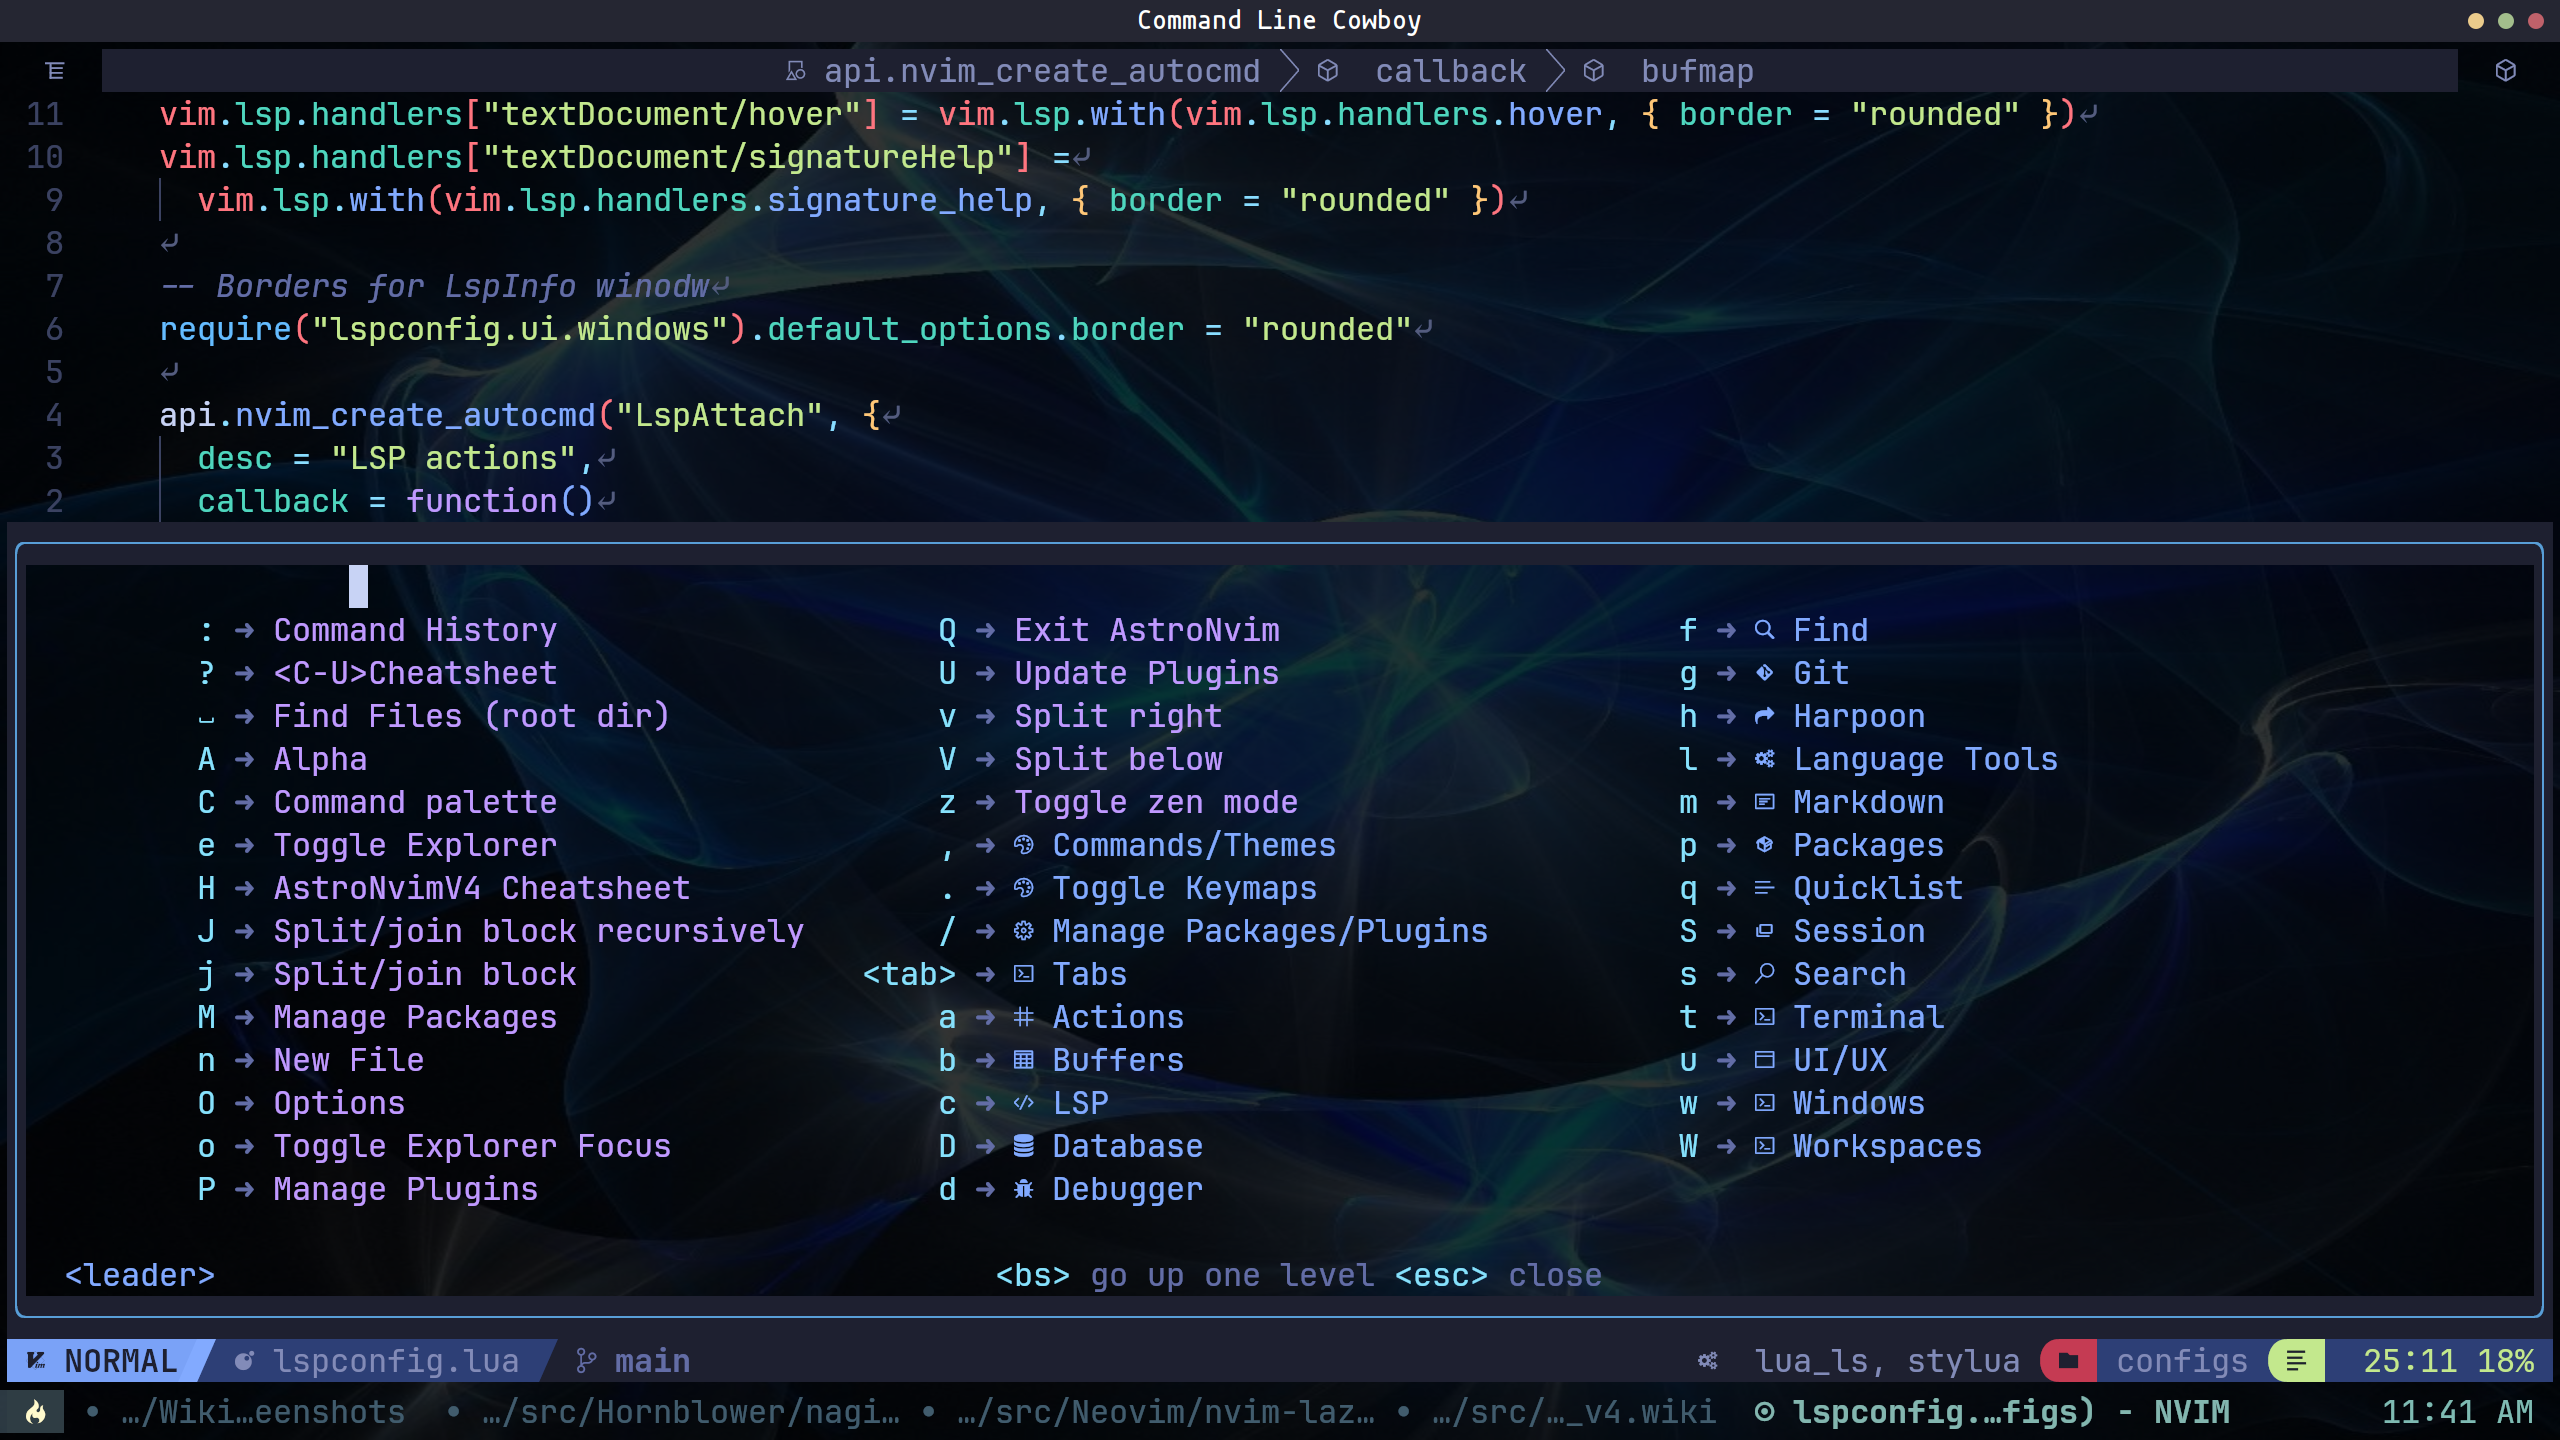Click the flame icon in bottom bar
Viewport: 2560px width, 1440px height.
pyautogui.click(x=36, y=1412)
